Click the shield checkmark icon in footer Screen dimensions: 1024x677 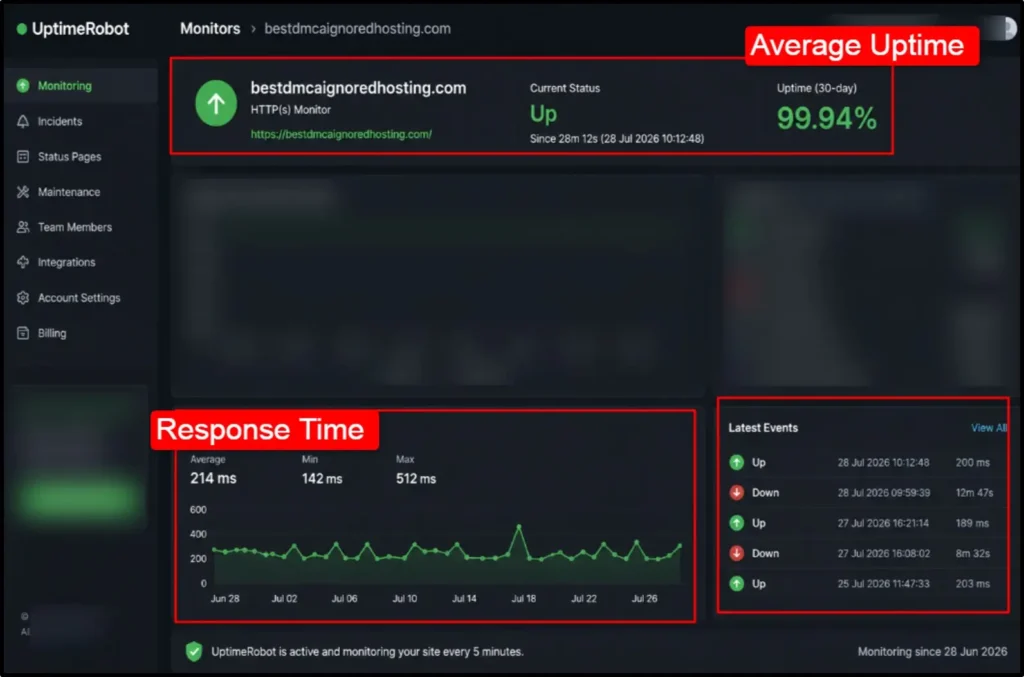pyautogui.click(x=194, y=652)
